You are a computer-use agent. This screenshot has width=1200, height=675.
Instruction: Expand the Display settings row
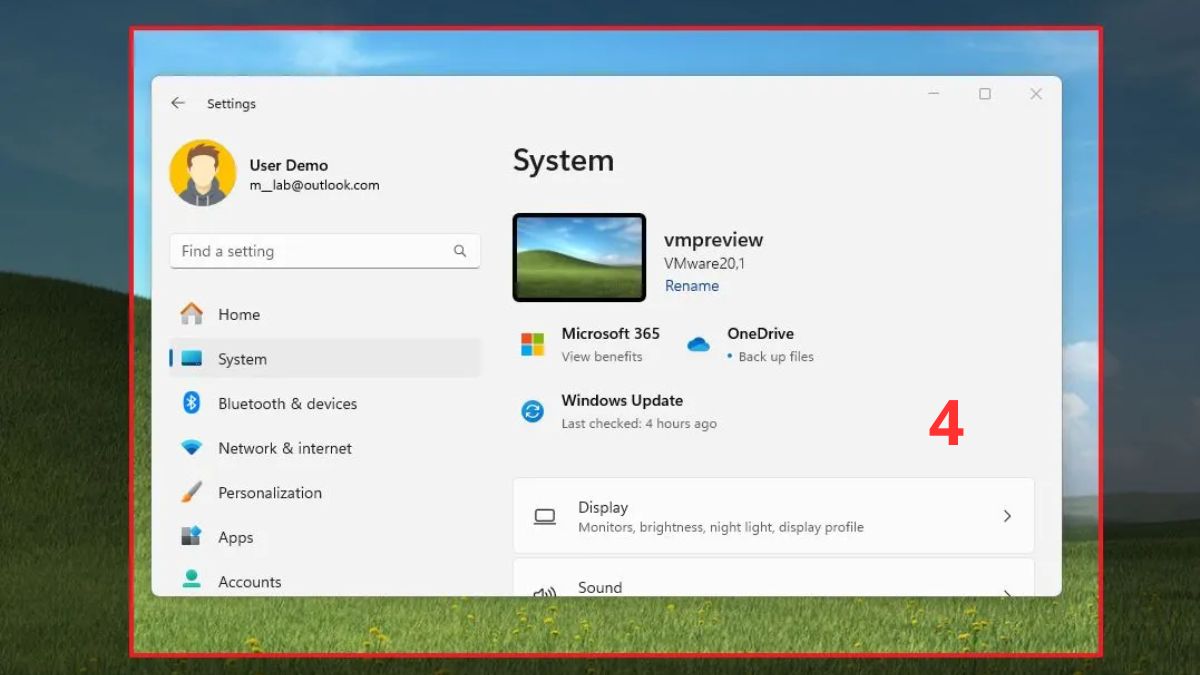pyautogui.click(x=773, y=515)
